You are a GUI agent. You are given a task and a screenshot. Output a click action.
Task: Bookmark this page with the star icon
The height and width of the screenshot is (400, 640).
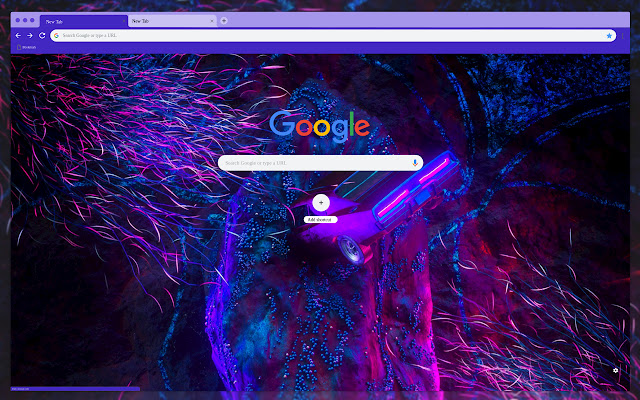point(609,36)
